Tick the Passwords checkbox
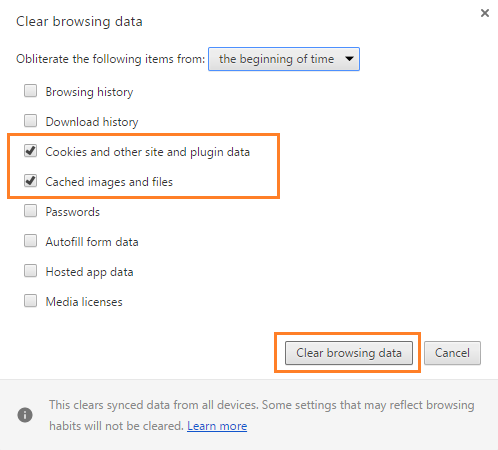 30,211
